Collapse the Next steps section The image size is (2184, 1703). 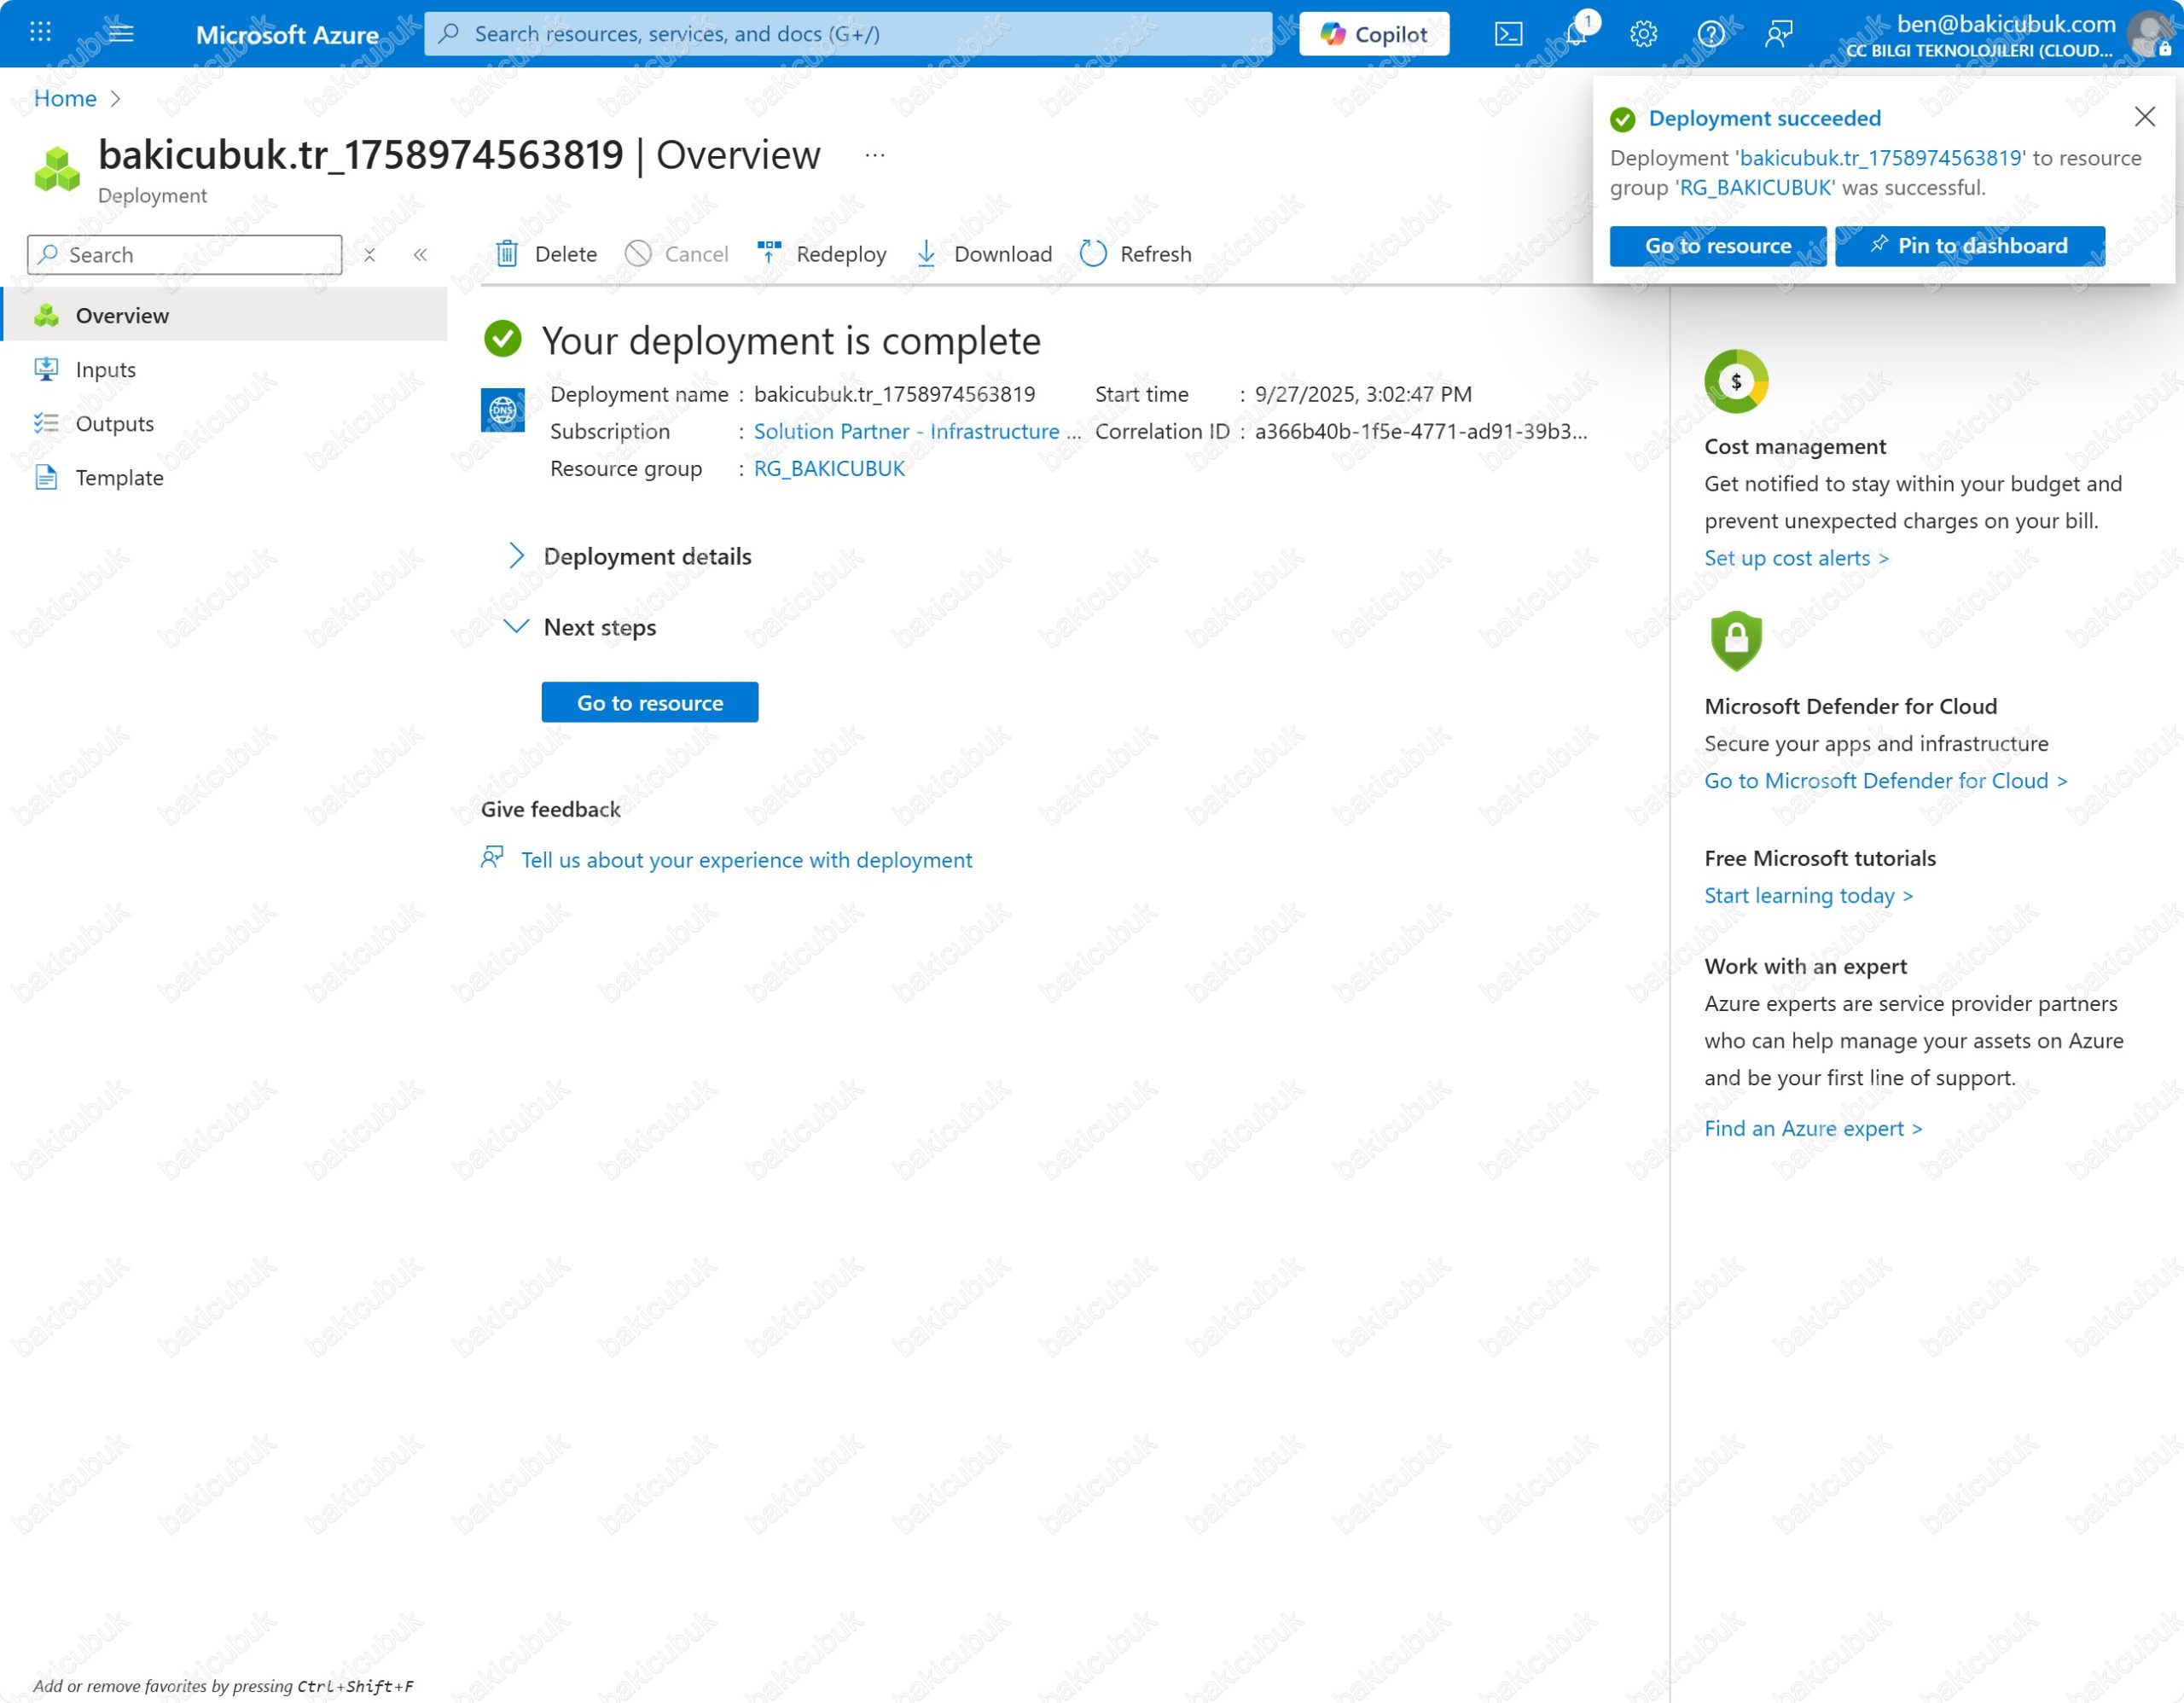pyautogui.click(x=516, y=627)
